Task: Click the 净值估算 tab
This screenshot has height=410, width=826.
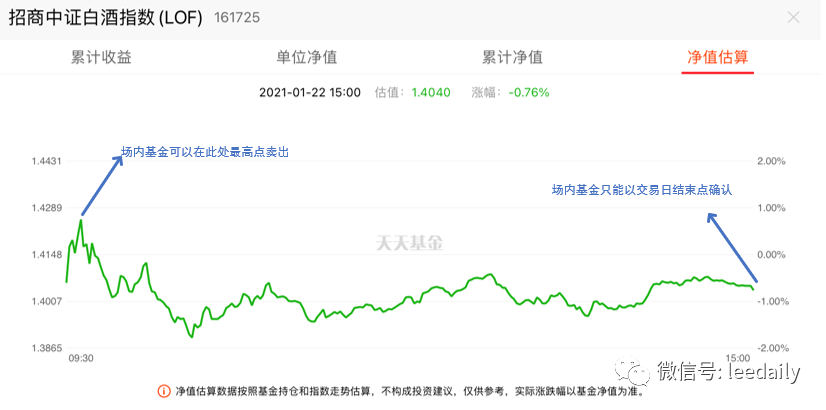Action: (717, 57)
